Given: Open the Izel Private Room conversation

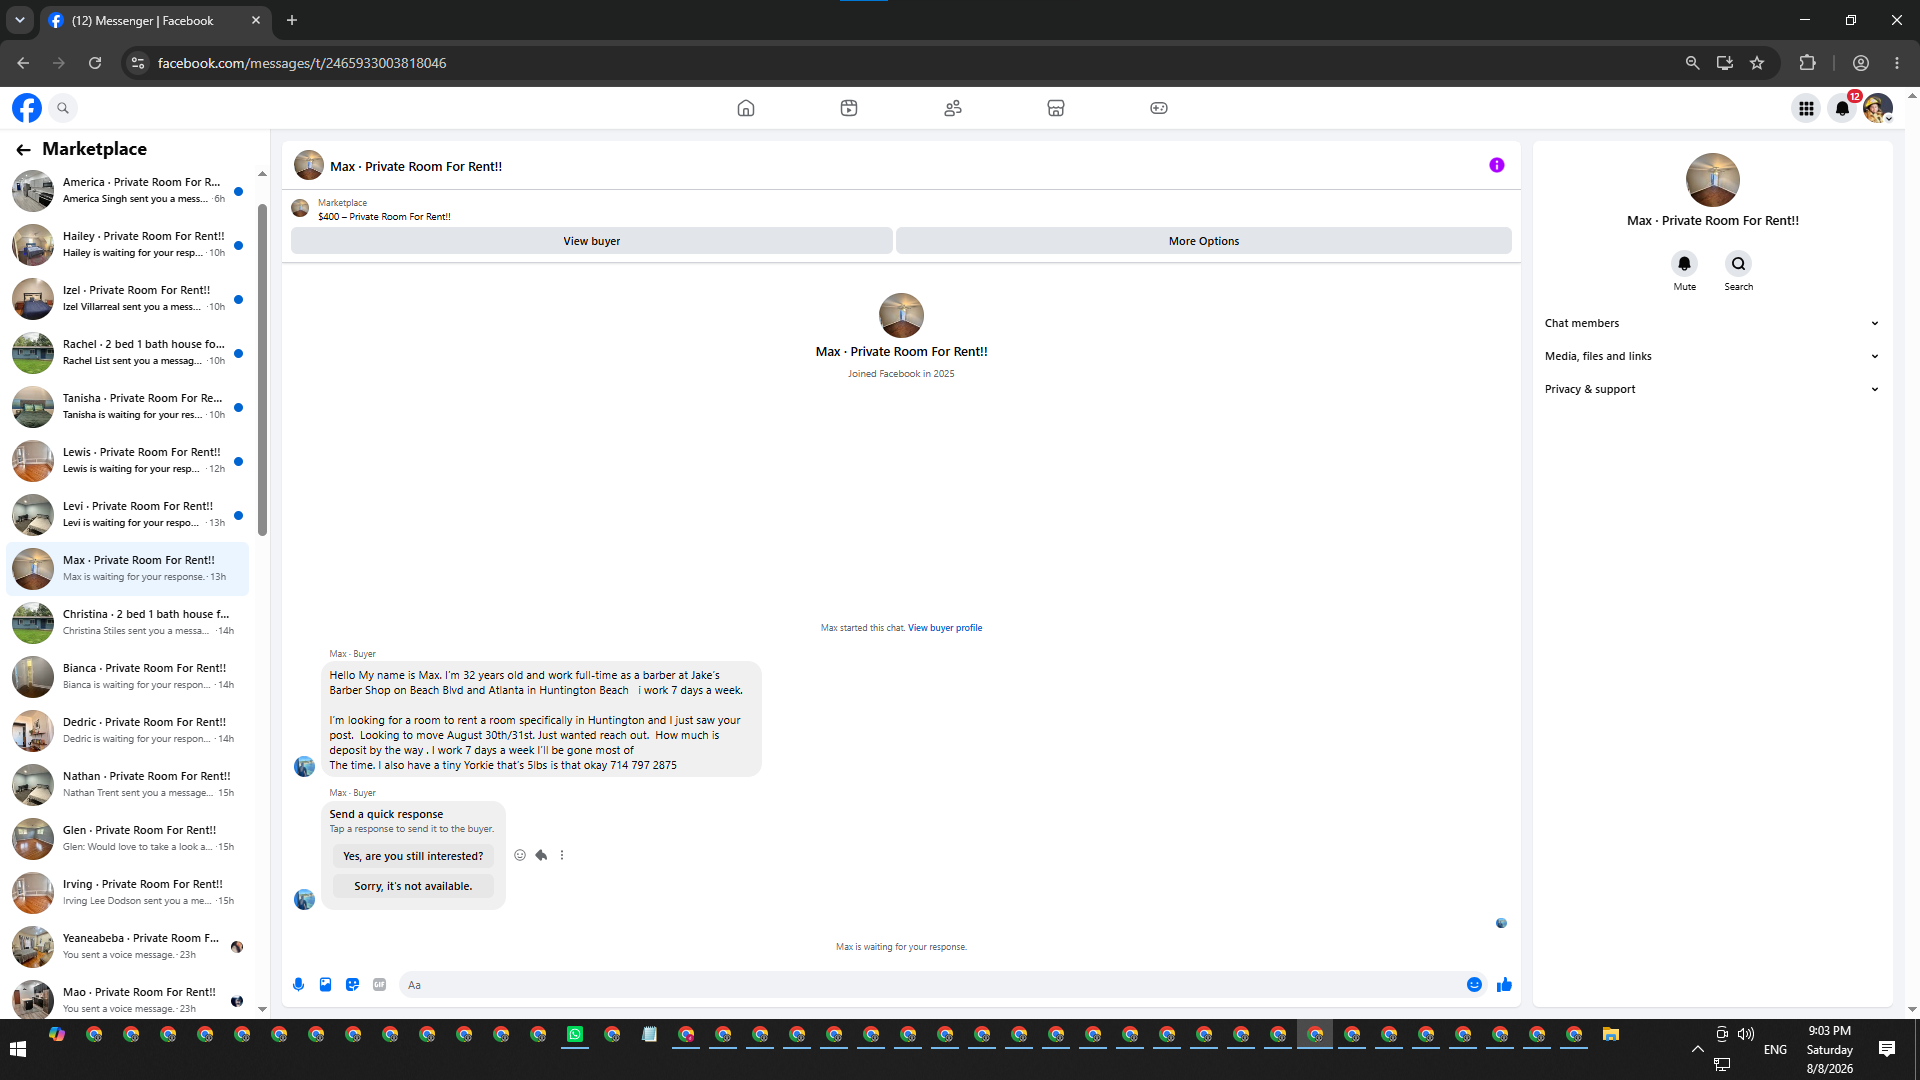Looking at the screenshot, I should 128,299.
